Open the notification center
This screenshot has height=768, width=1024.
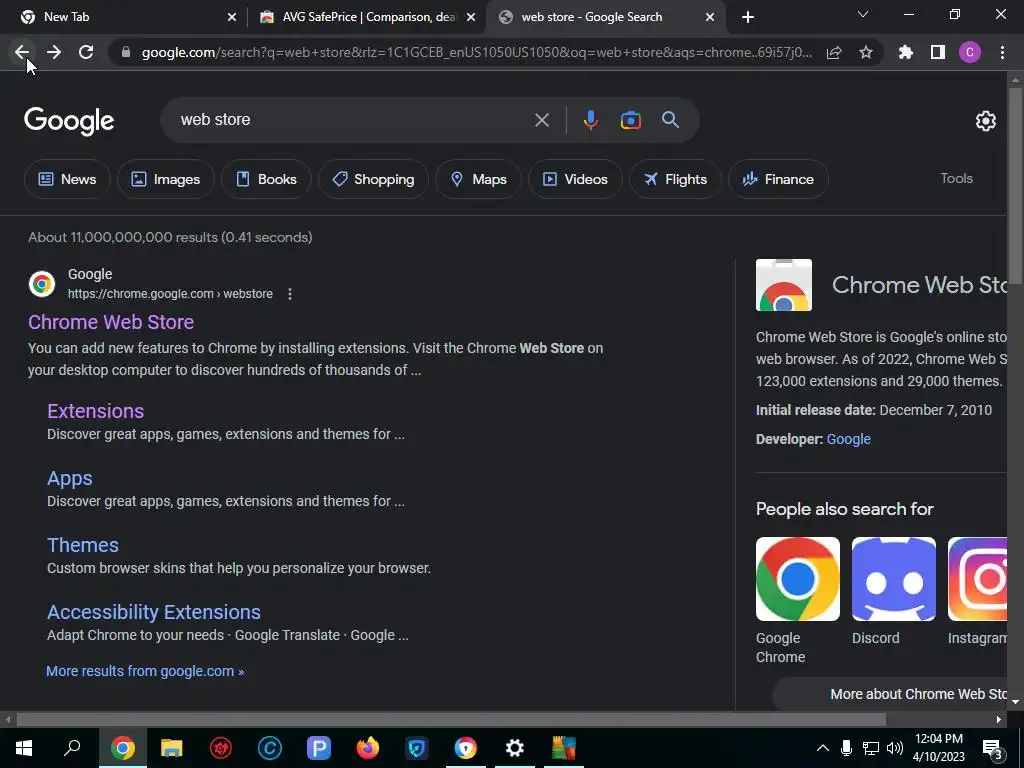click(x=993, y=748)
